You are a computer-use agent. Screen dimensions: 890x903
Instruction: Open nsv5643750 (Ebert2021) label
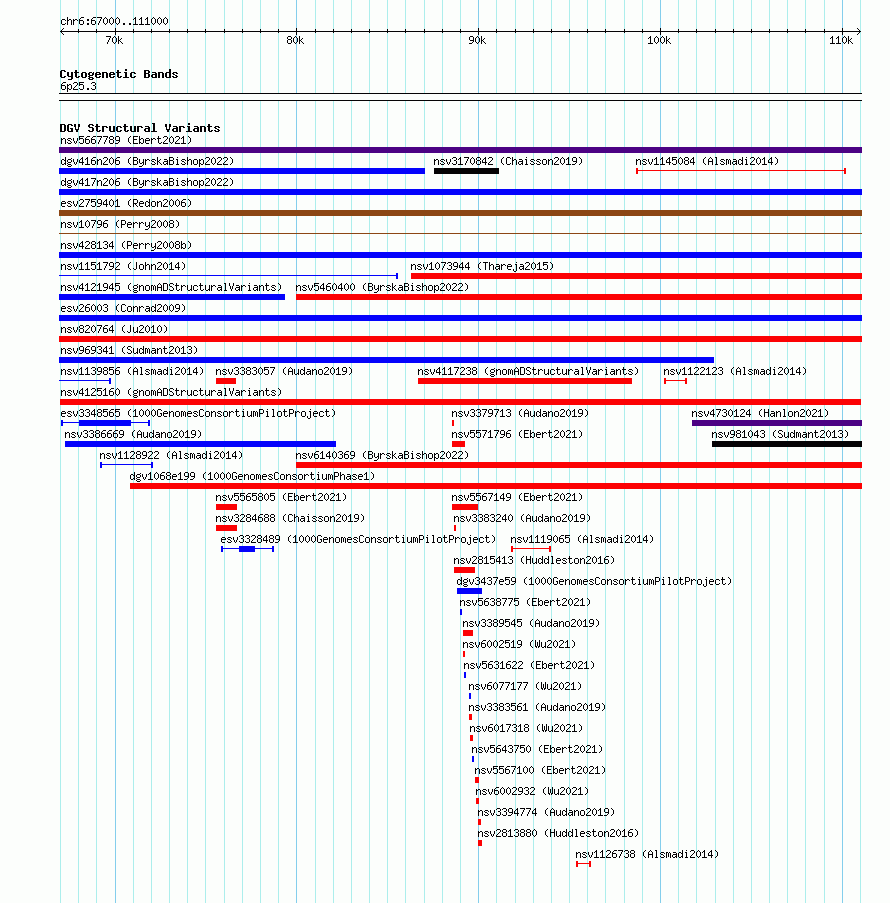[537, 750]
